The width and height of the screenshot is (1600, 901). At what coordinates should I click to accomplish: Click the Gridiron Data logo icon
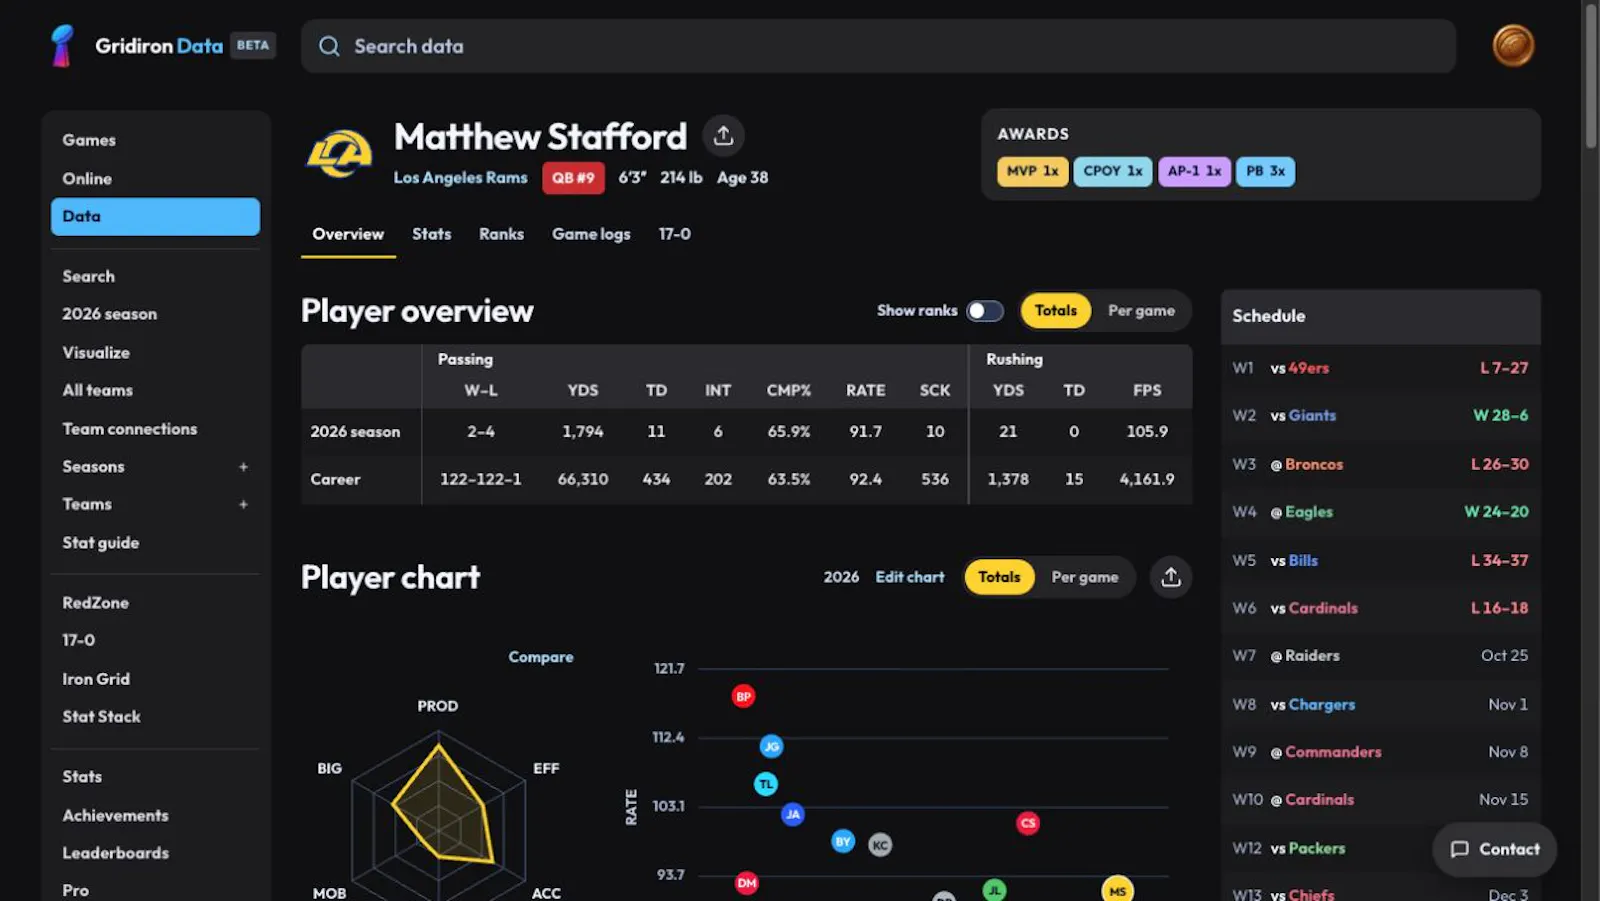coord(62,46)
